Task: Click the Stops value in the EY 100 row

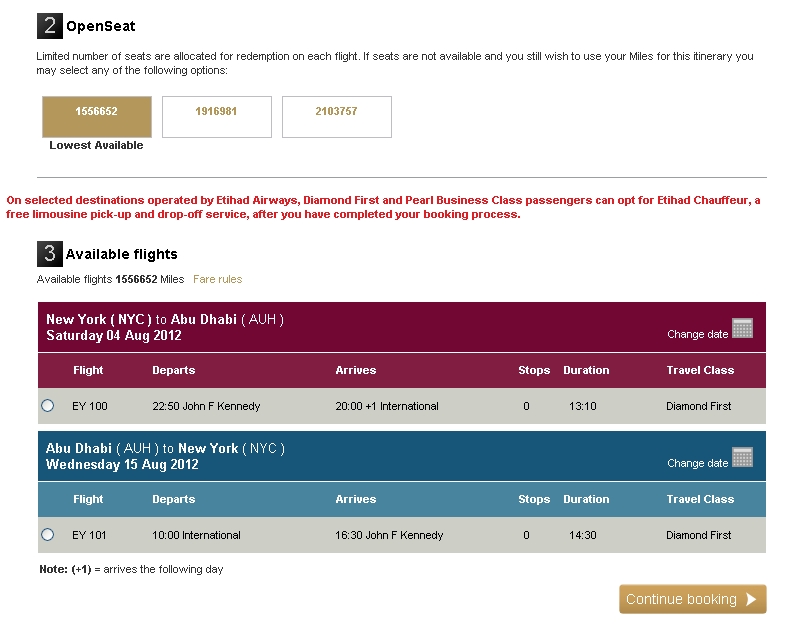Action: [x=526, y=406]
